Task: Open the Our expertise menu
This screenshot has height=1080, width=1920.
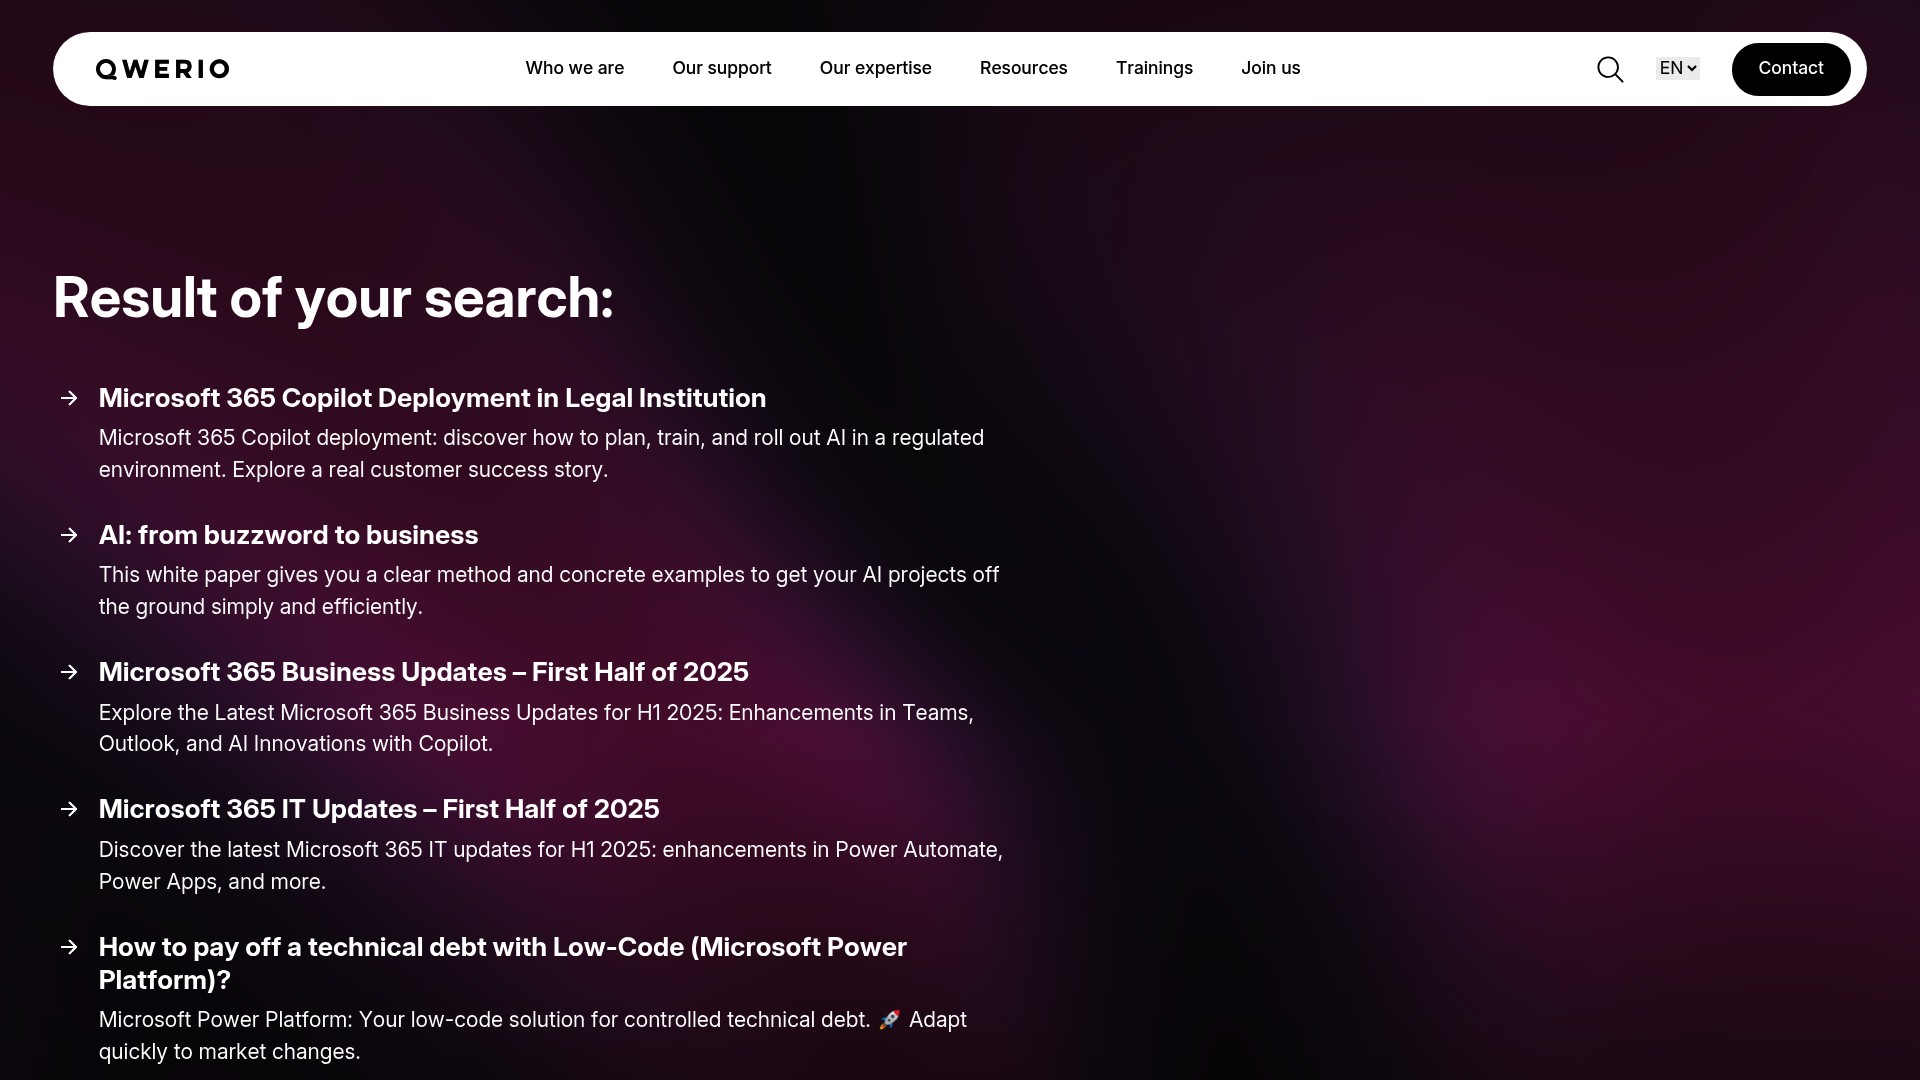Action: tap(876, 68)
